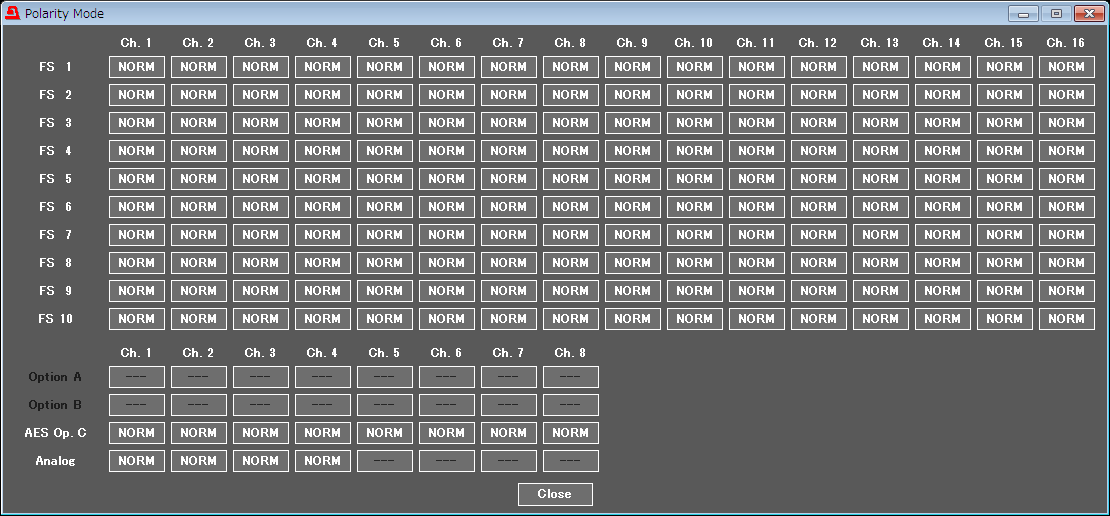The image size is (1110, 516).
Task: Toggle FS 8 Ch. 3 NORM button
Action: (261, 263)
